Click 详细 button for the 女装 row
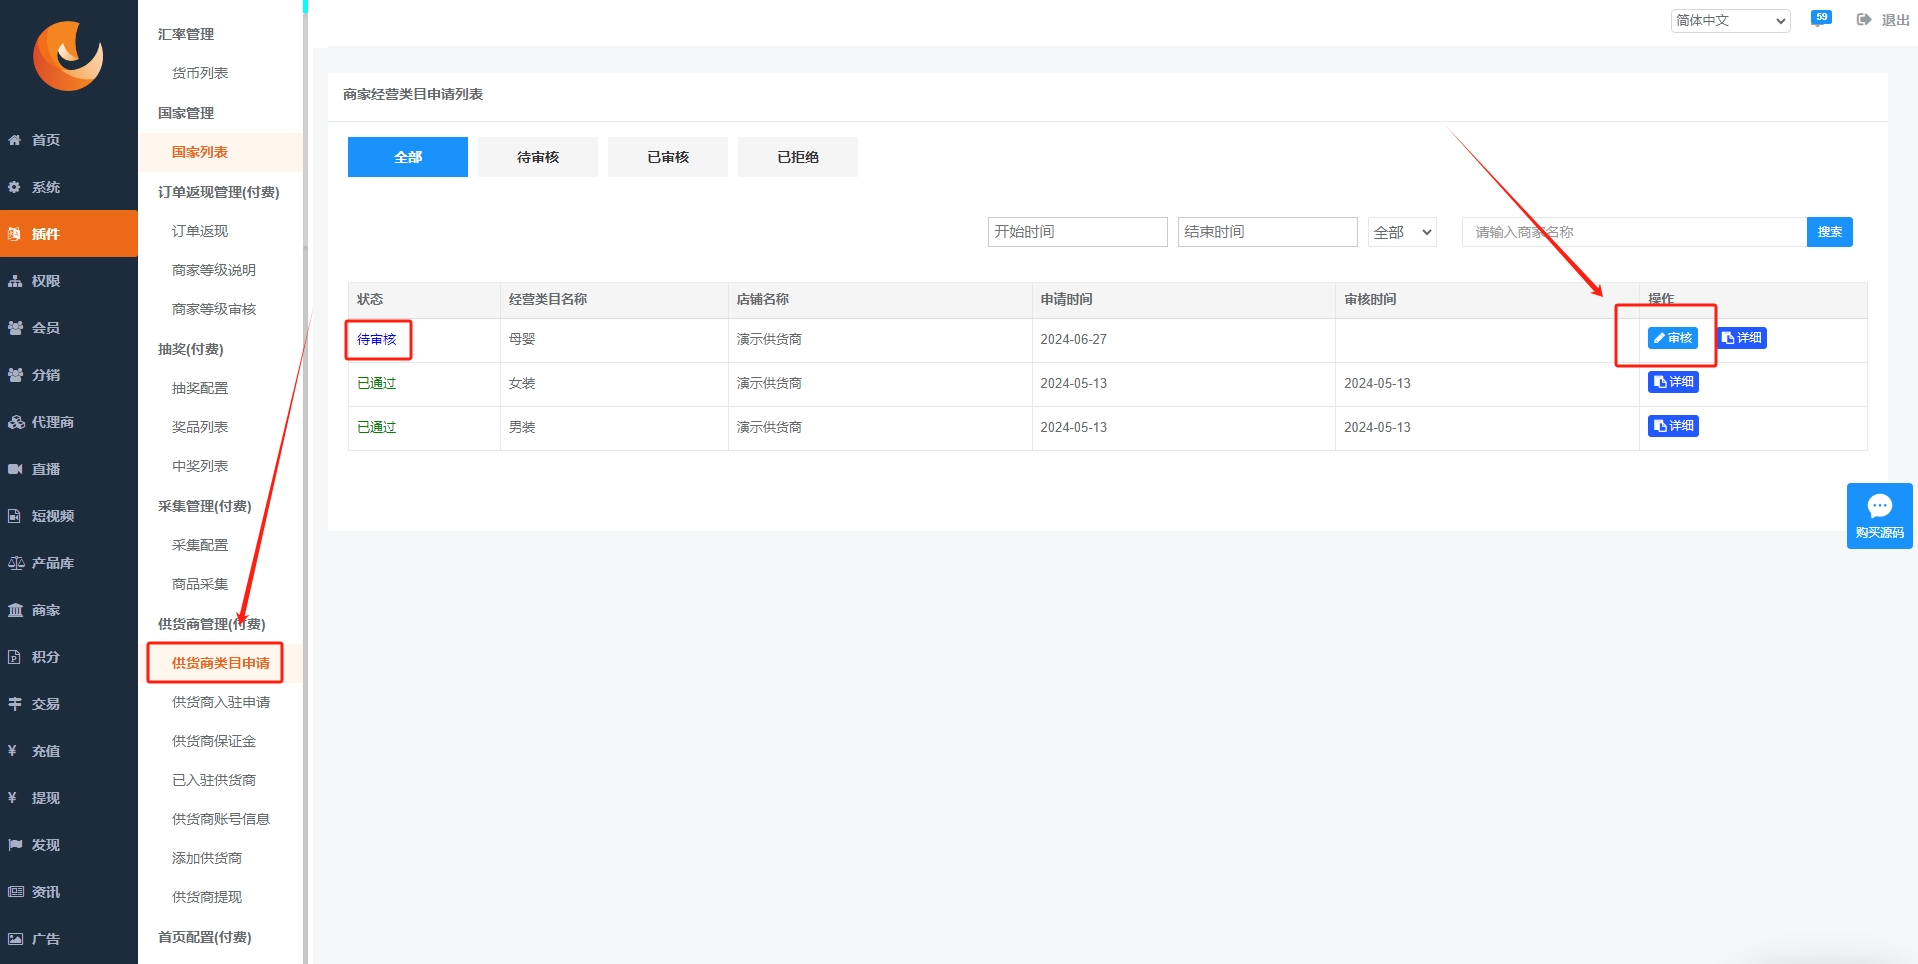 [1673, 382]
